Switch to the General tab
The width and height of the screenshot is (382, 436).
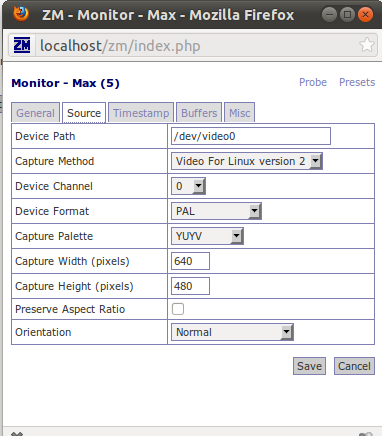(35, 113)
